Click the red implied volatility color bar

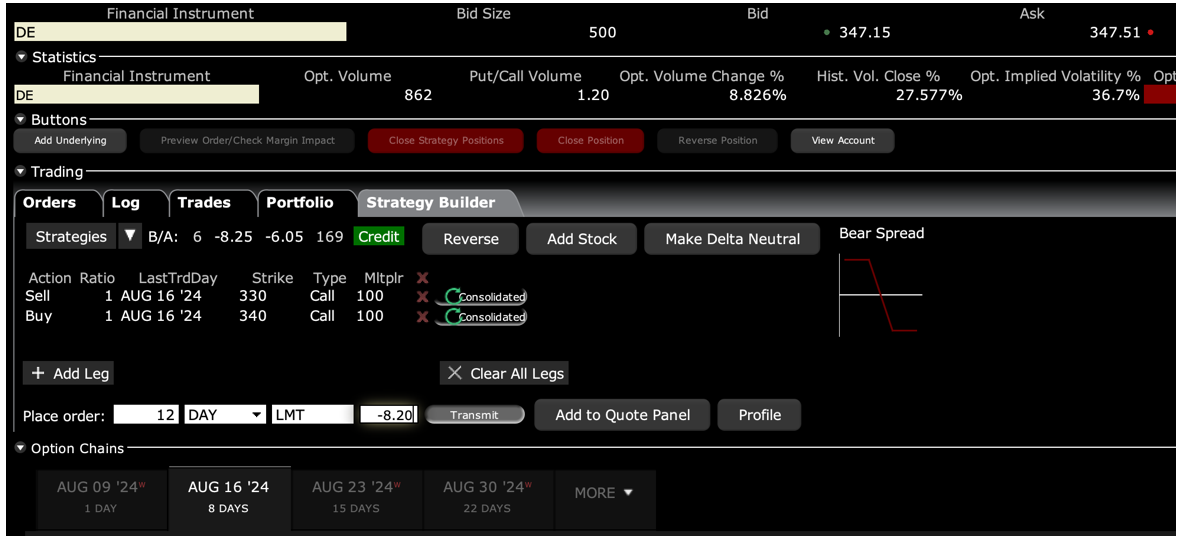pyautogui.click(x=1160, y=95)
